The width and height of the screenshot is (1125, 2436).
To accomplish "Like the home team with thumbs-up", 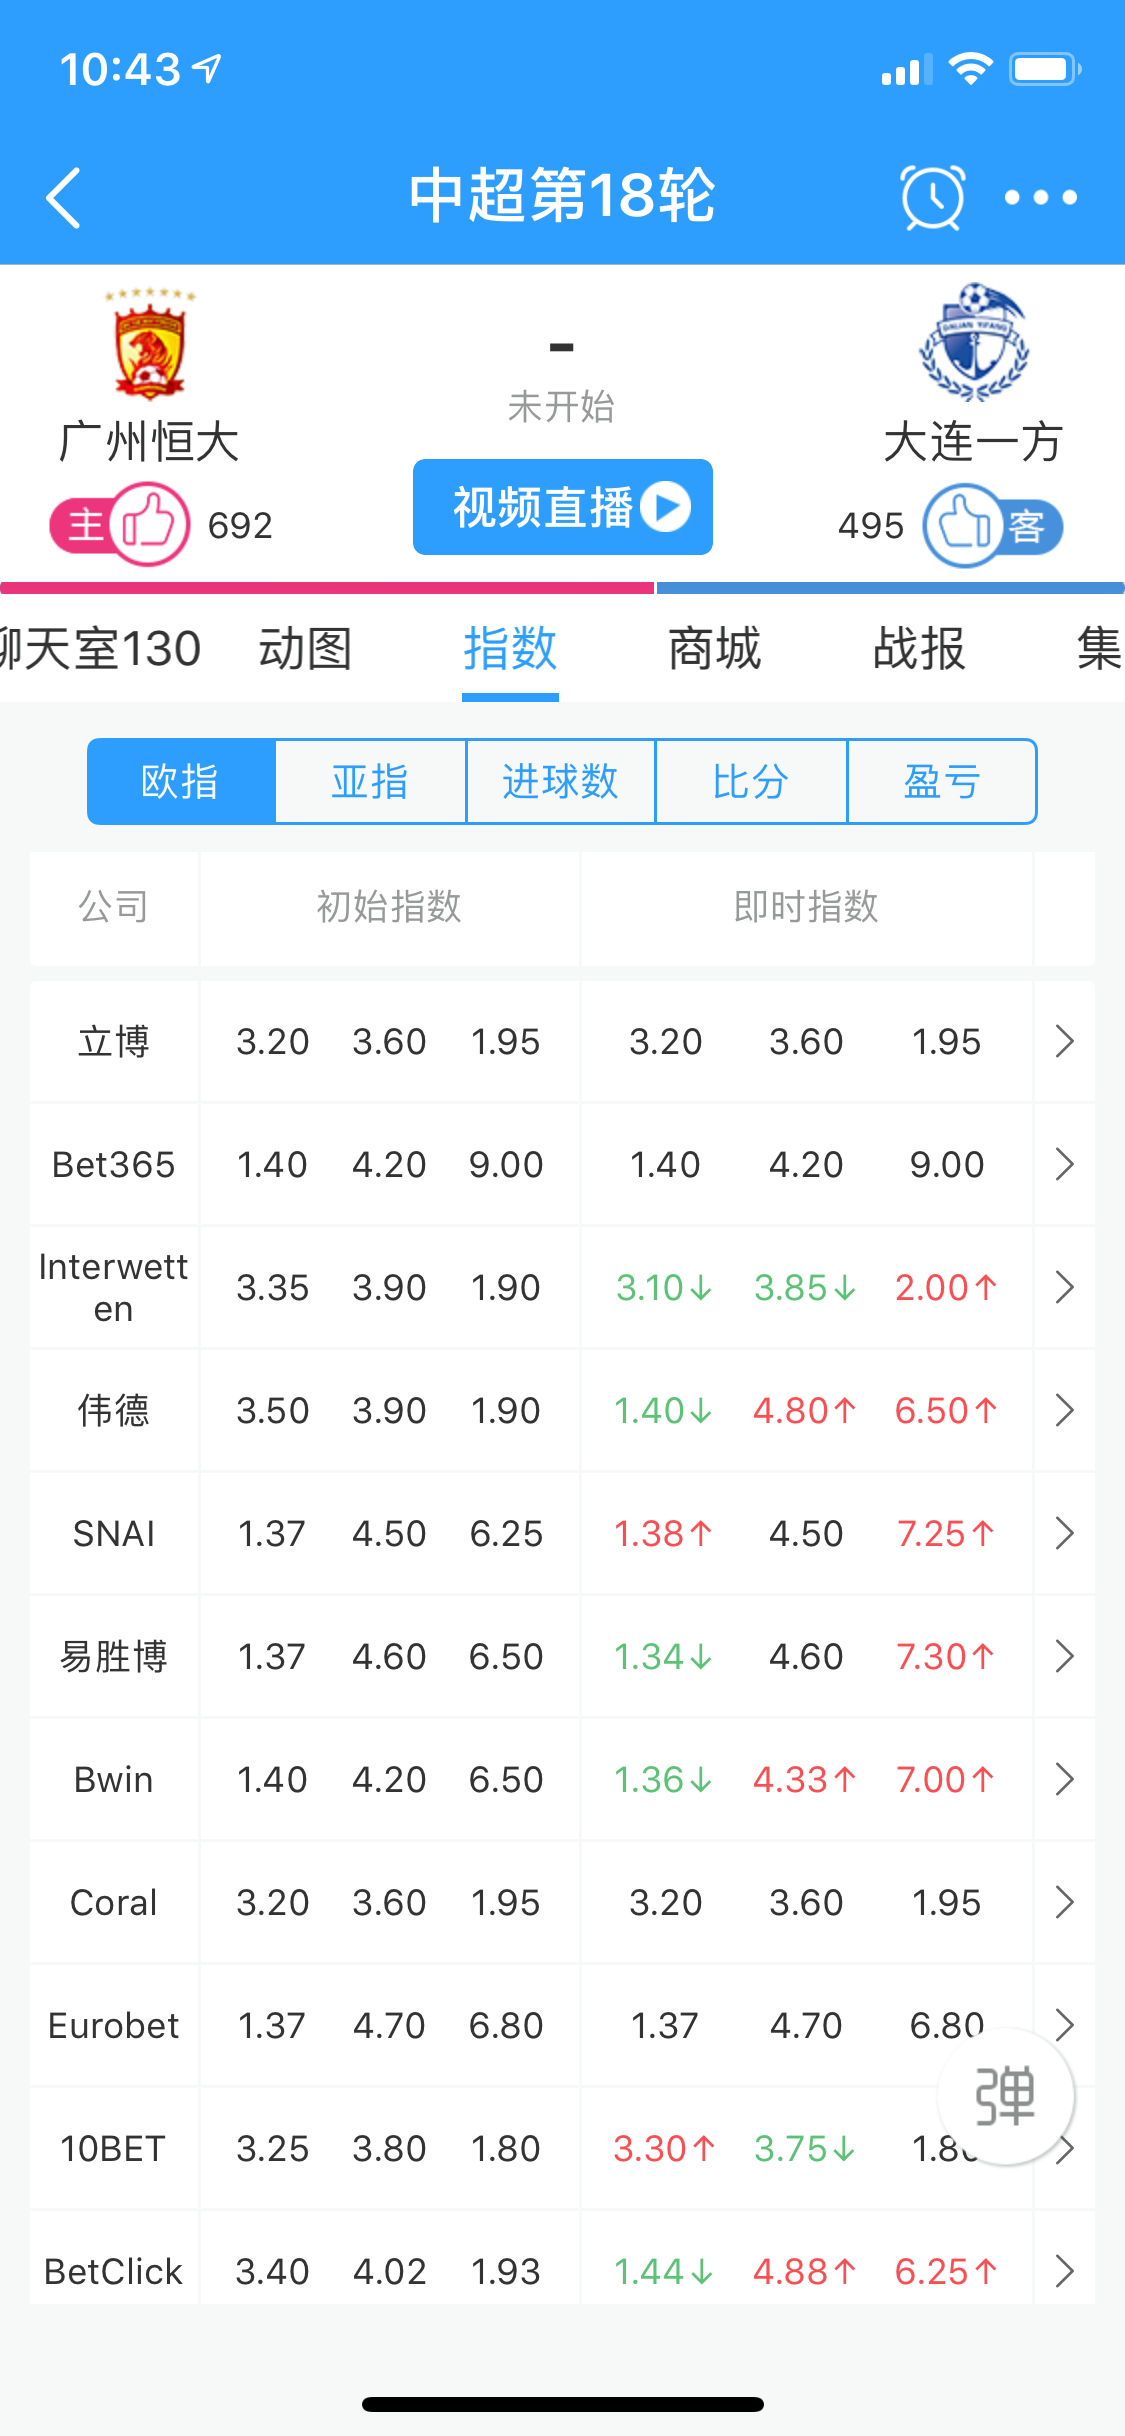I will (149, 523).
